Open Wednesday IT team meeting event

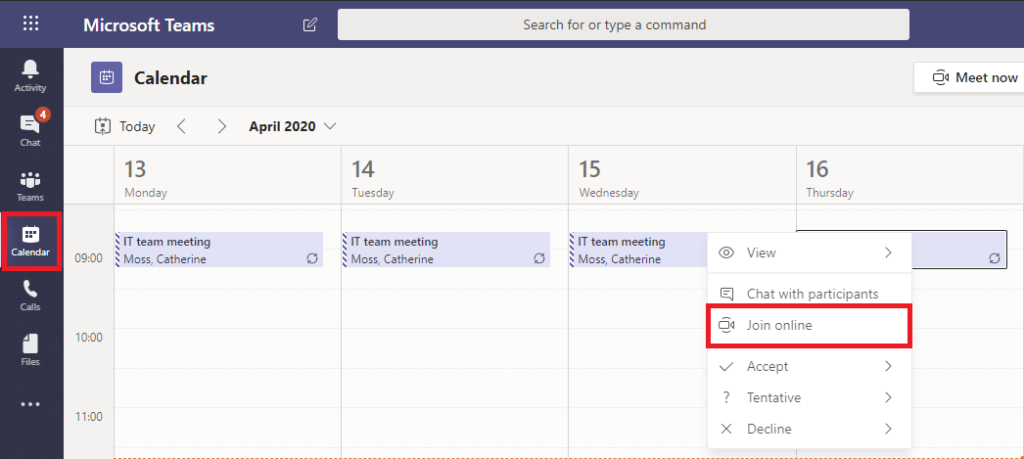(x=639, y=250)
